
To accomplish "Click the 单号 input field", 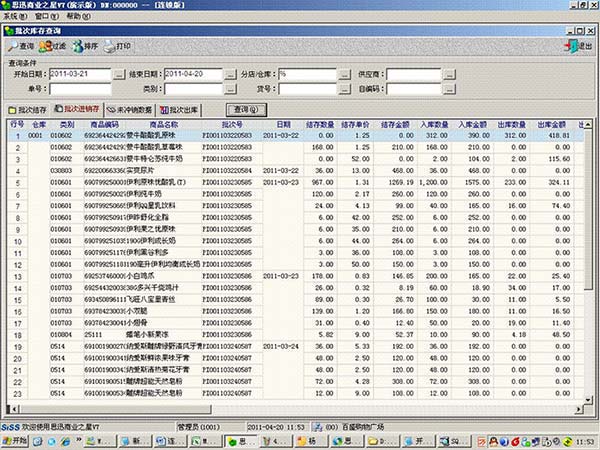I will pos(80,89).
